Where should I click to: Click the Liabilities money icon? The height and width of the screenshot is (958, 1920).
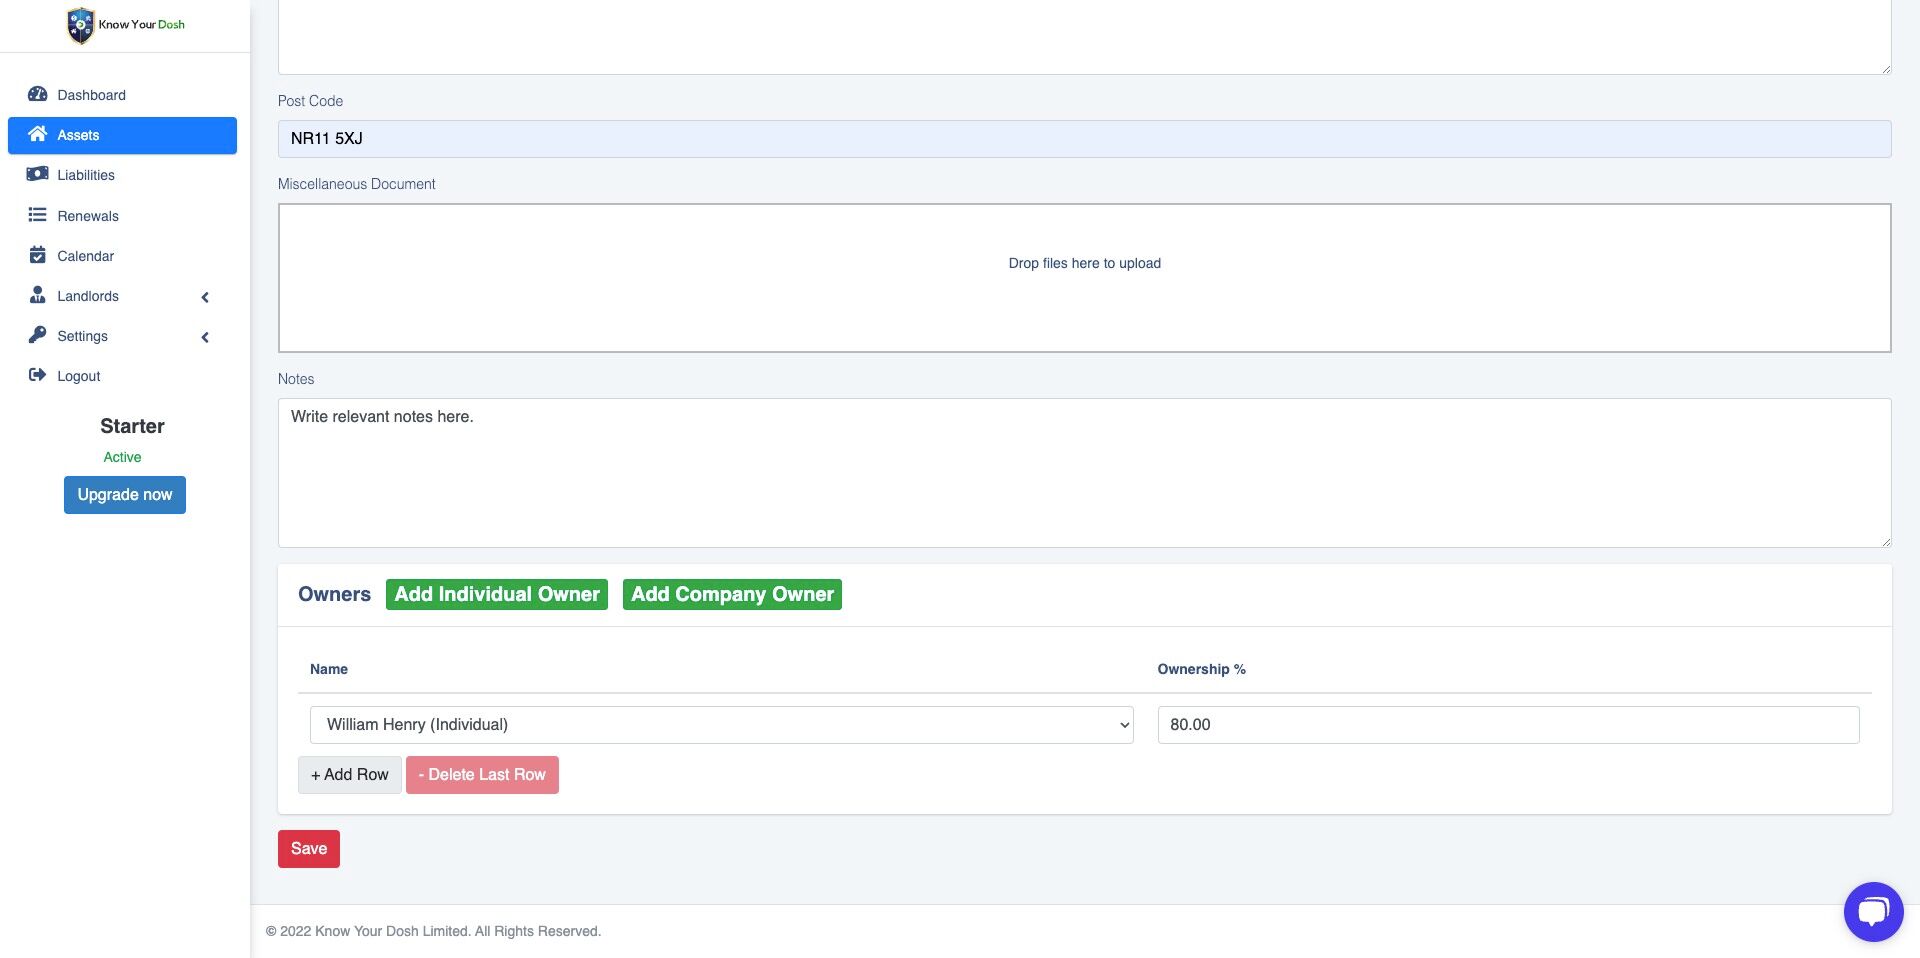point(38,174)
